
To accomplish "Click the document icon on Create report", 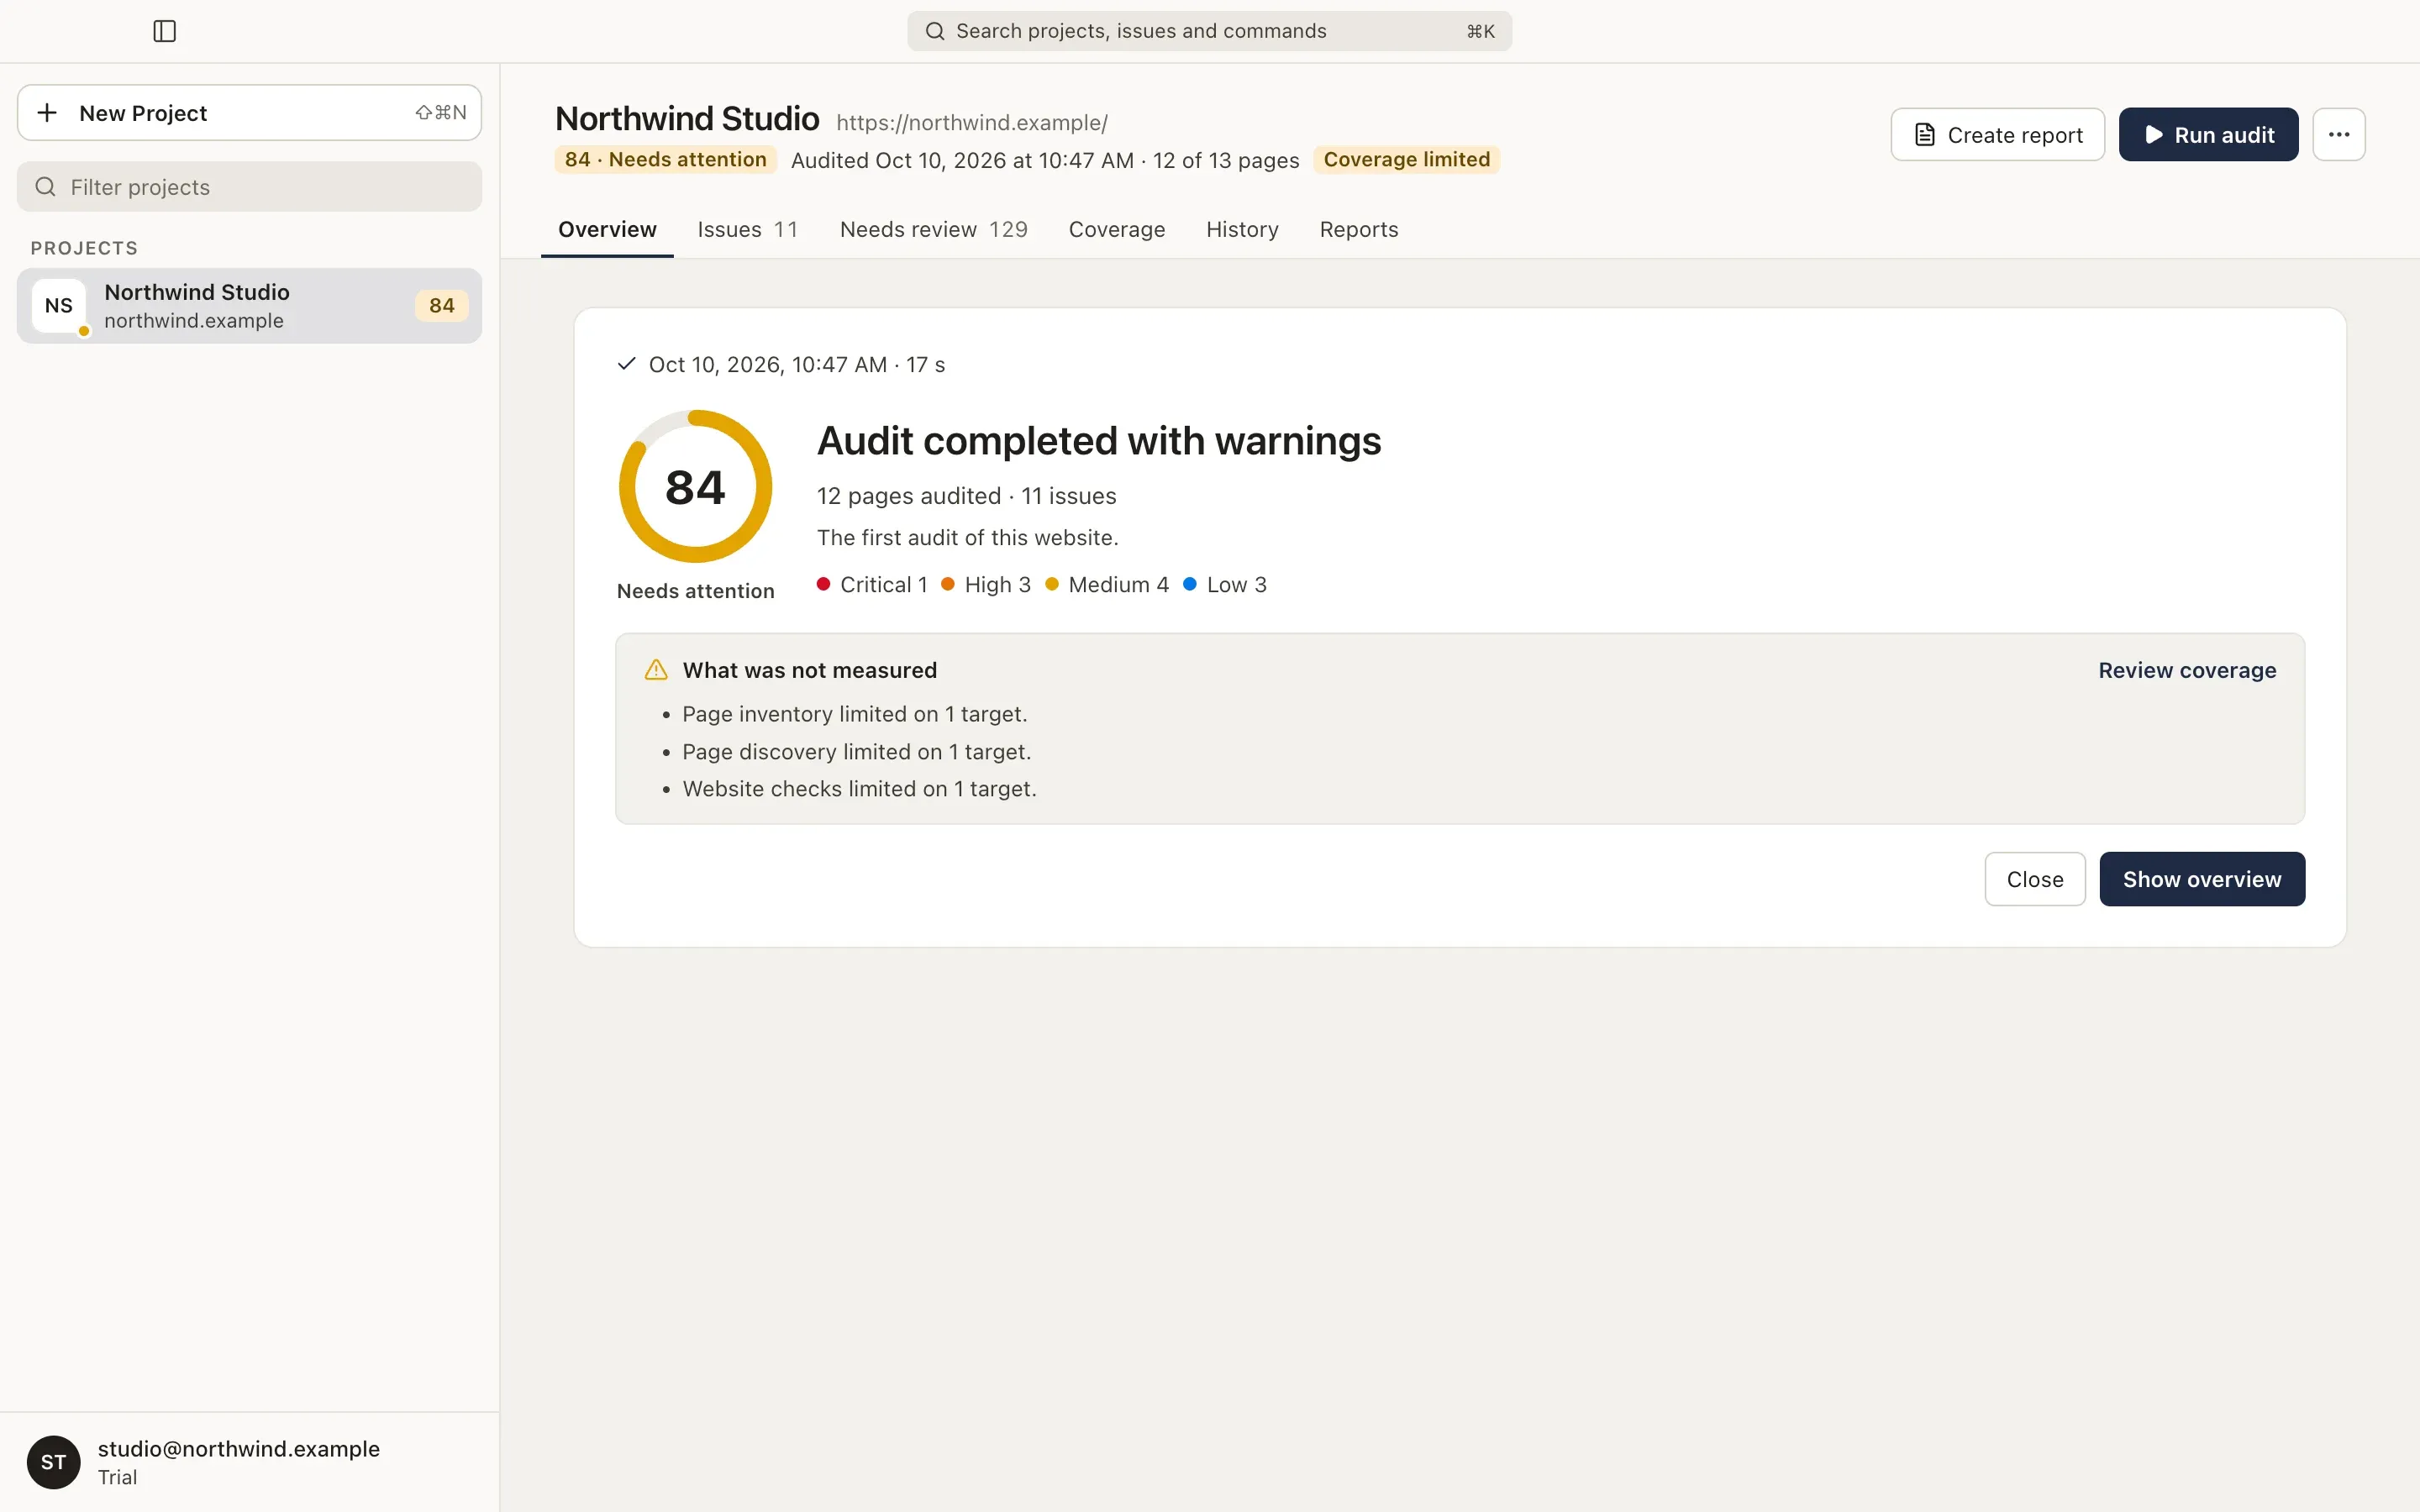I will (x=1924, y=135).
